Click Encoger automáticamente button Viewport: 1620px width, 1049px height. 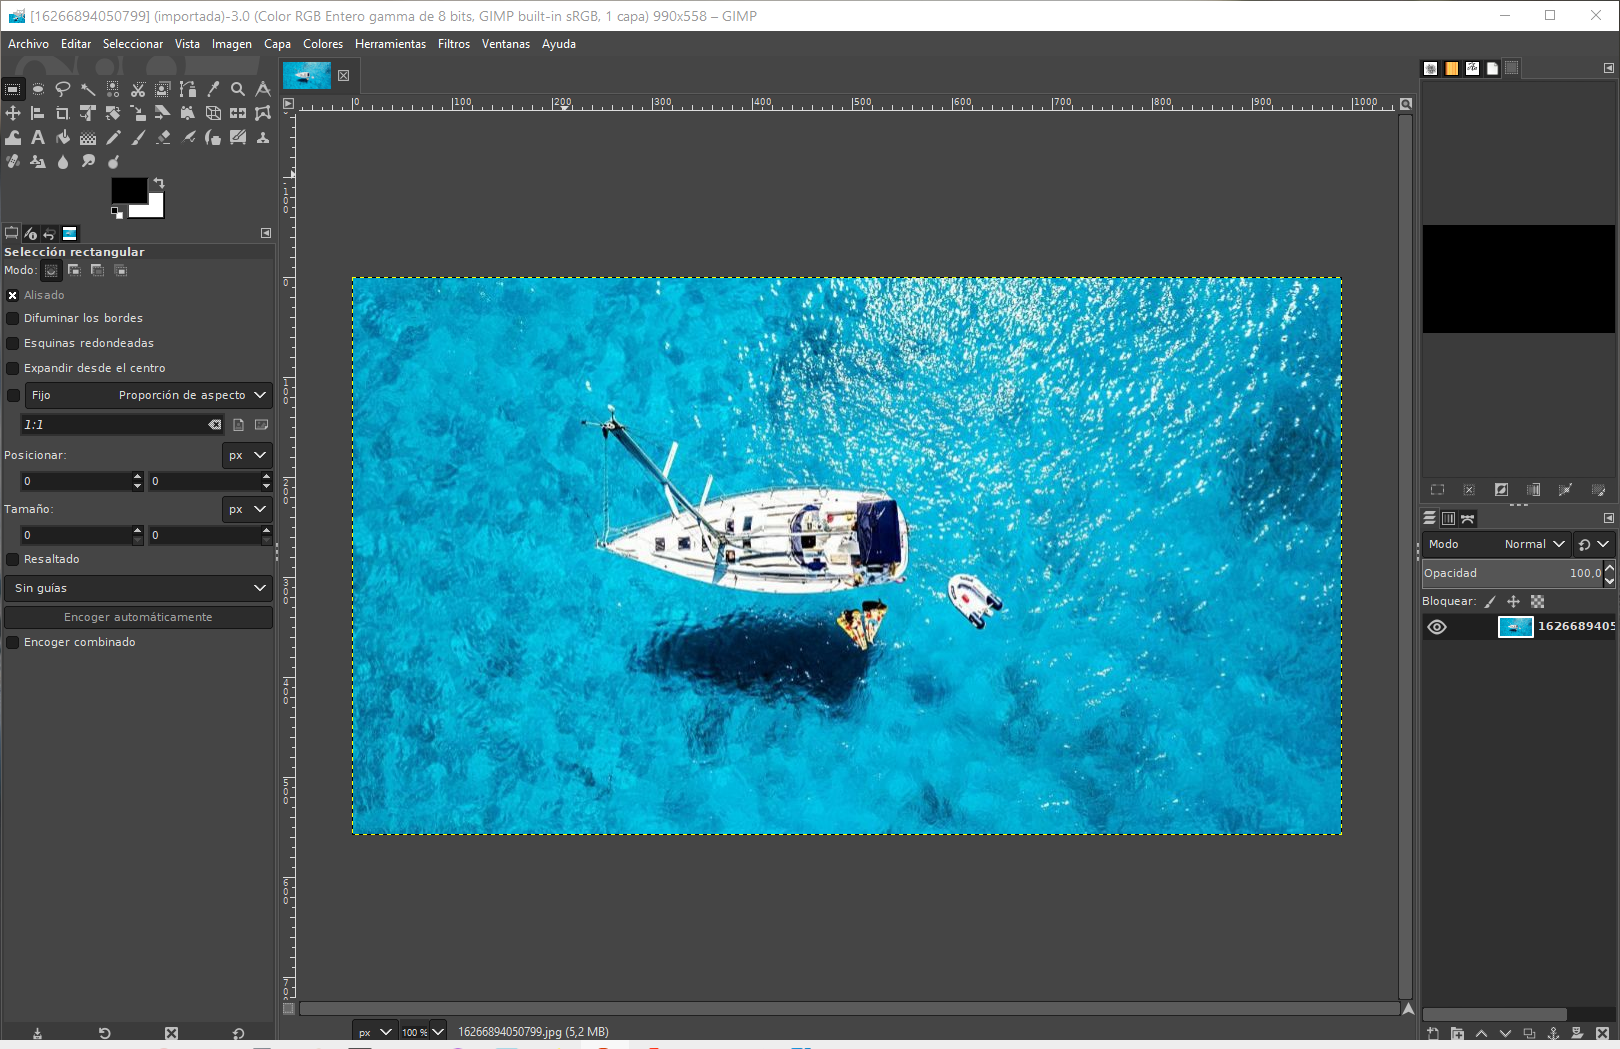(x=138, y=617)
